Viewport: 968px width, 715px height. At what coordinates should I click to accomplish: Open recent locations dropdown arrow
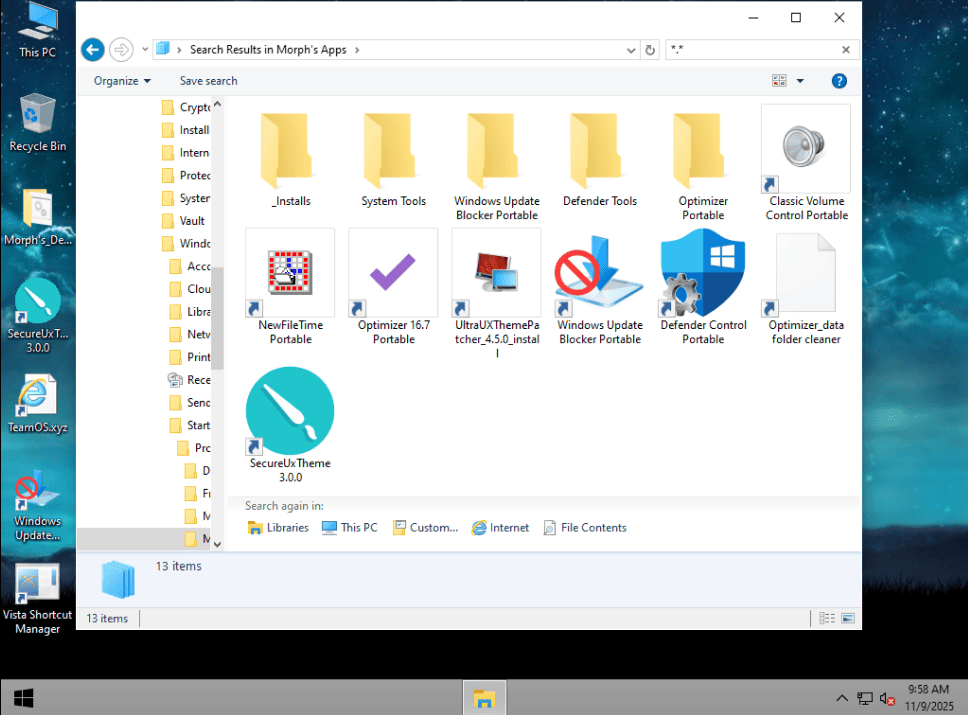[x=145, y=49]
